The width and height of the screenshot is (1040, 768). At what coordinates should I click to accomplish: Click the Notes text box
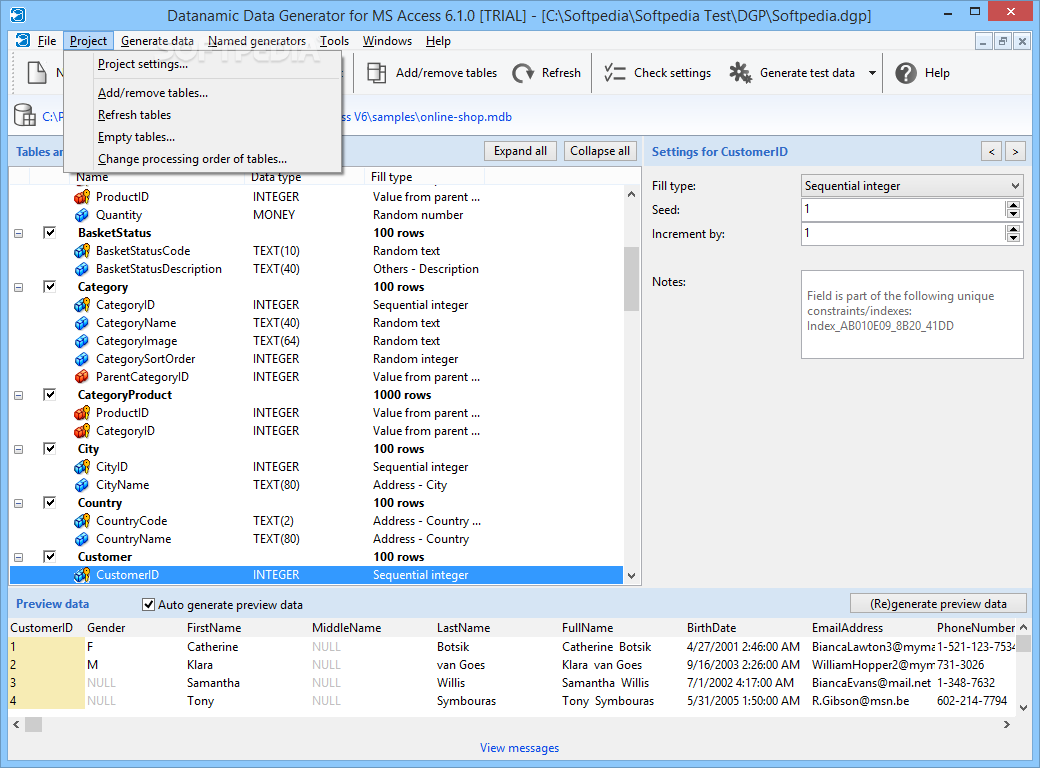click(x=912, y=314)
